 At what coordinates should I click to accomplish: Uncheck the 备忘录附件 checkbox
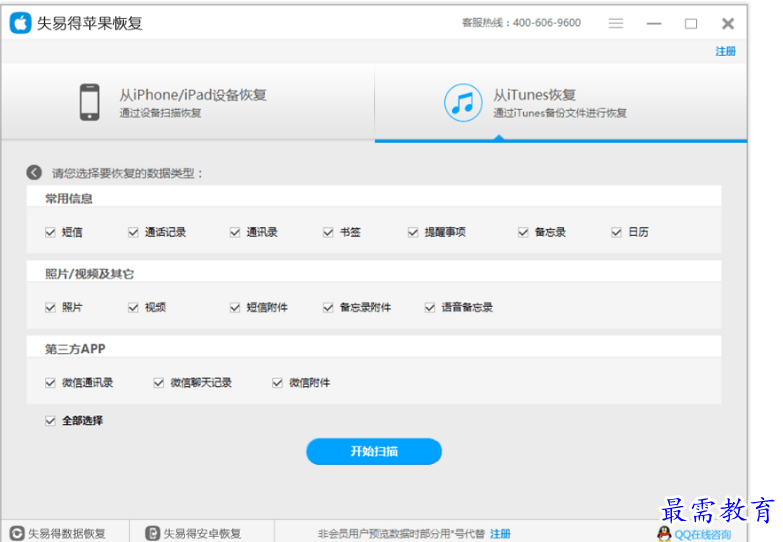[x=328, y=307]
